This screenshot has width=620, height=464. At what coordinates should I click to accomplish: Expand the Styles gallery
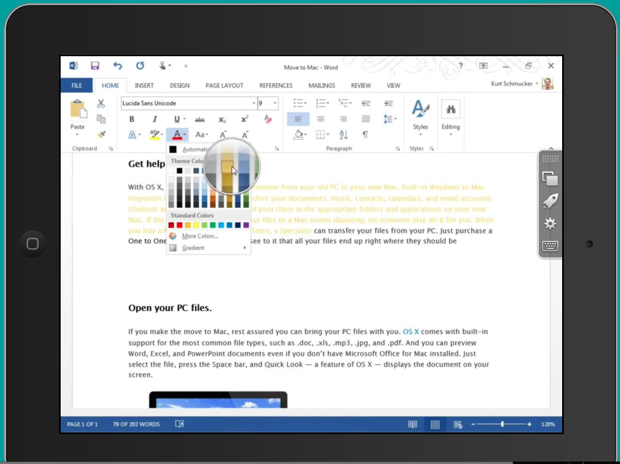pos(420,117)
